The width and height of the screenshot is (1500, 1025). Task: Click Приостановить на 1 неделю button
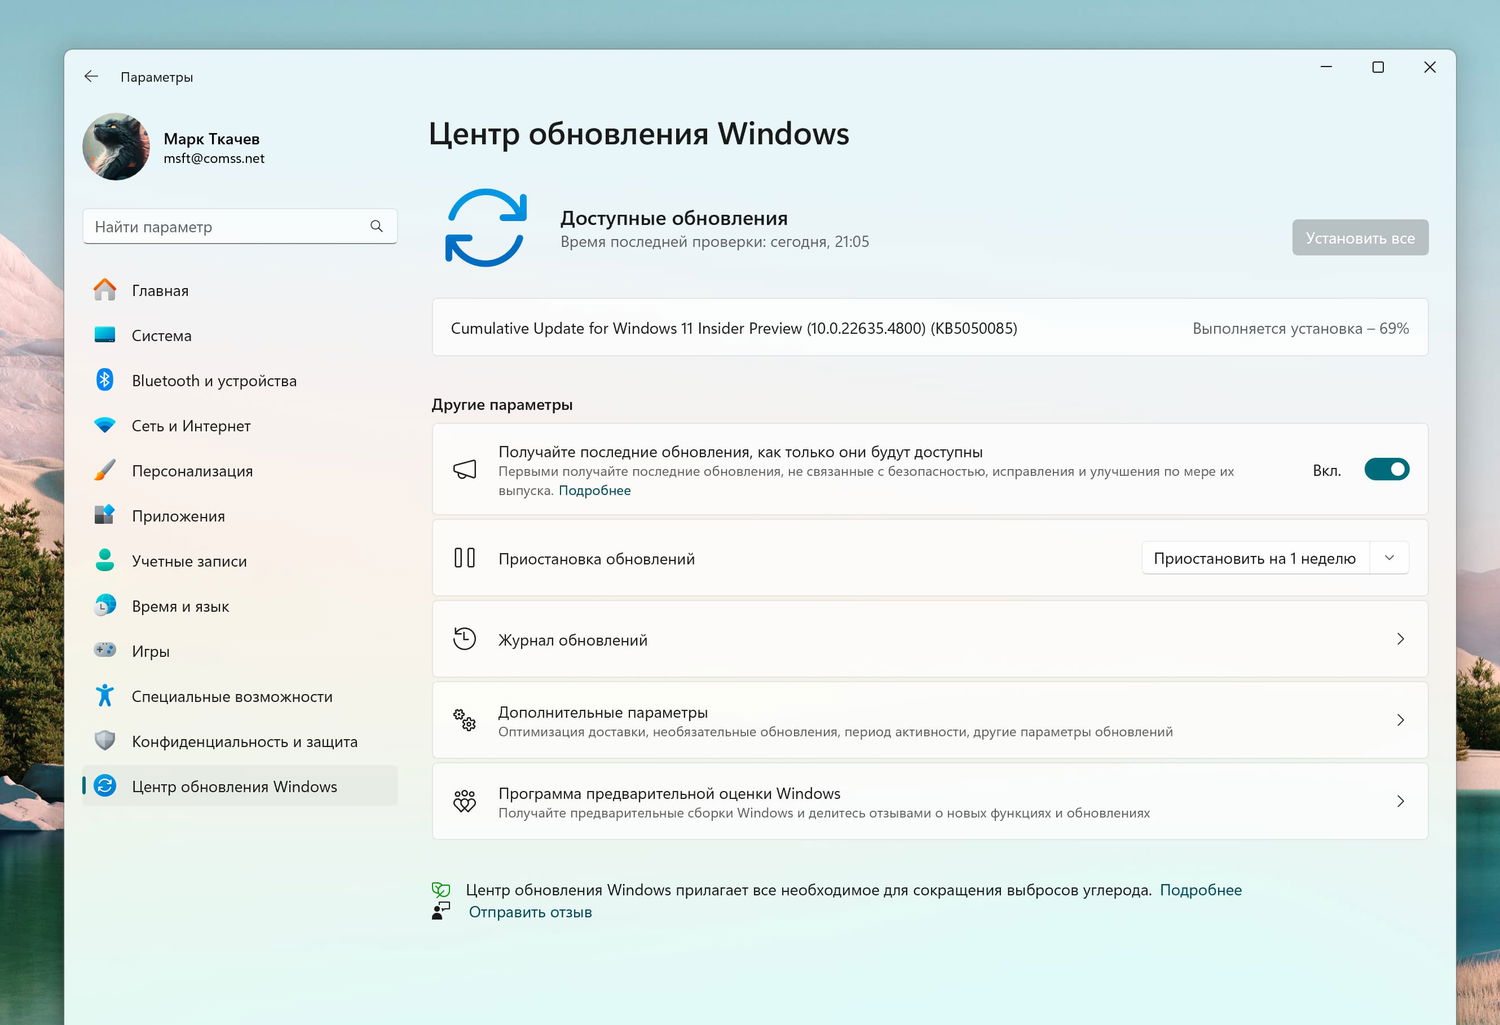1255,558
